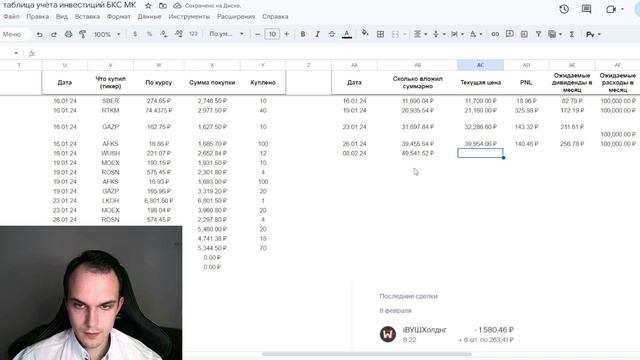
Task: Open the 123 number formats menu
Action: (193, 34)
